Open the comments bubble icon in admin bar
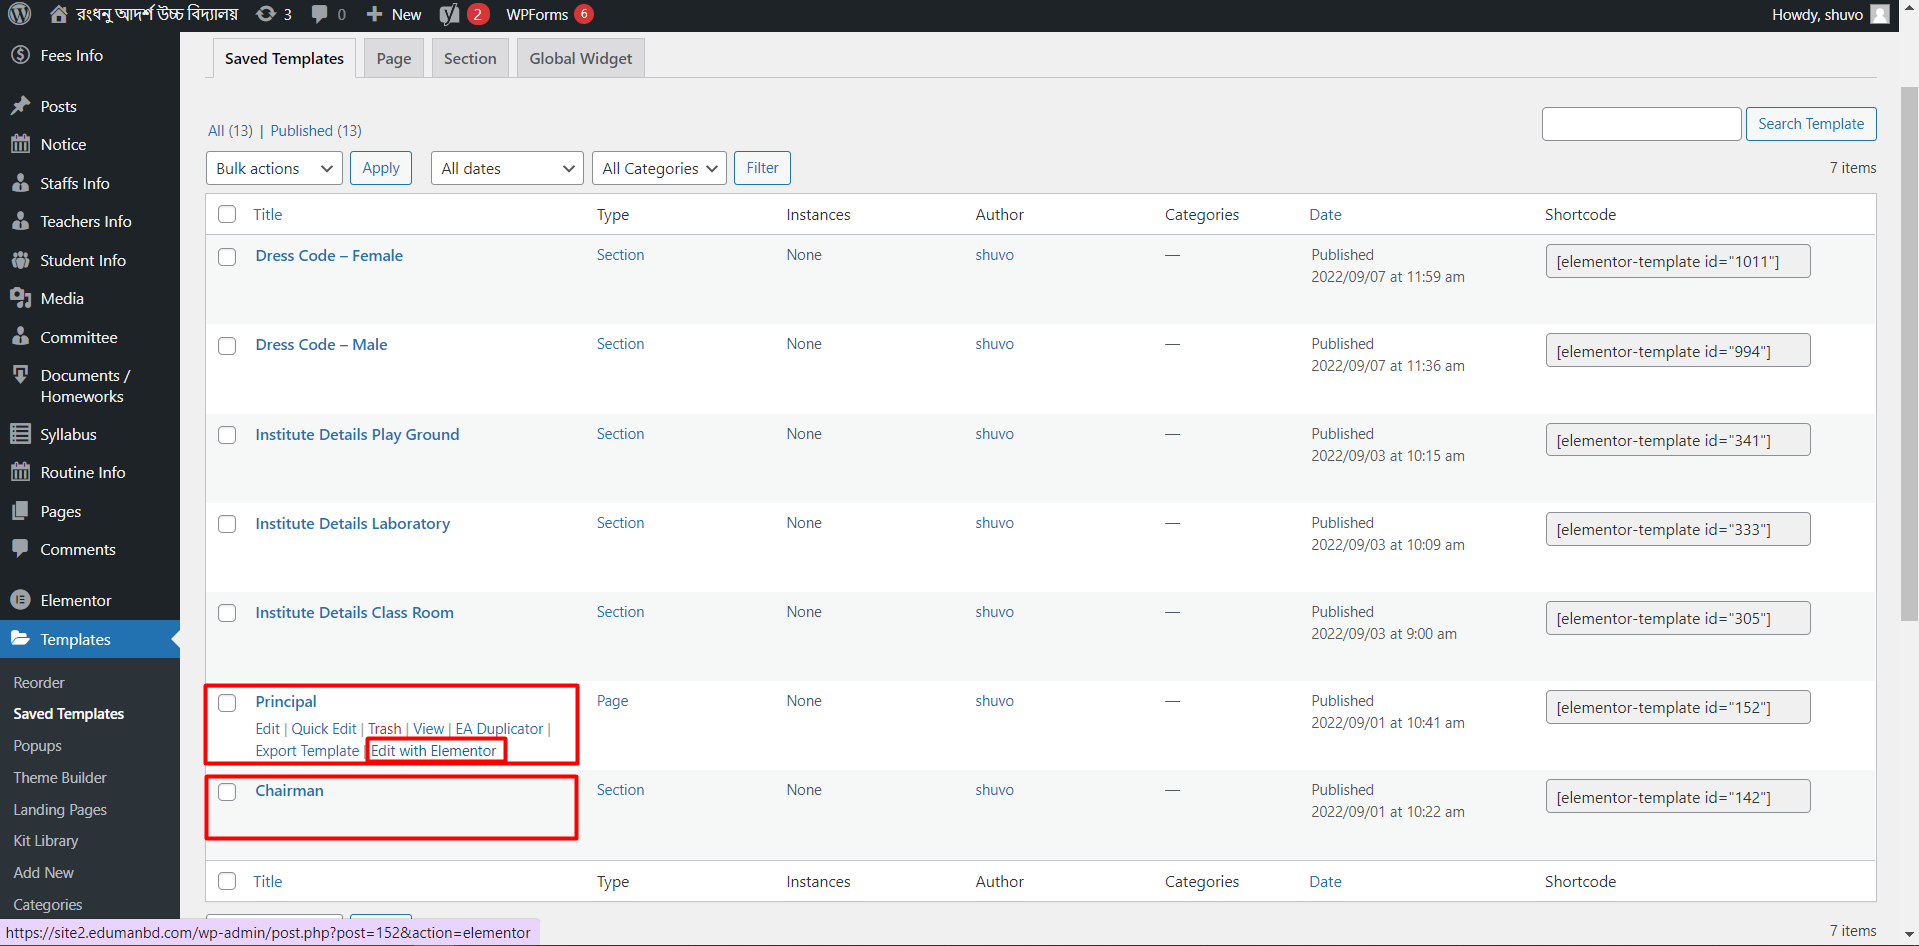Image resolution: width=1919 pixels, height=946 pixels. [320, 14]
